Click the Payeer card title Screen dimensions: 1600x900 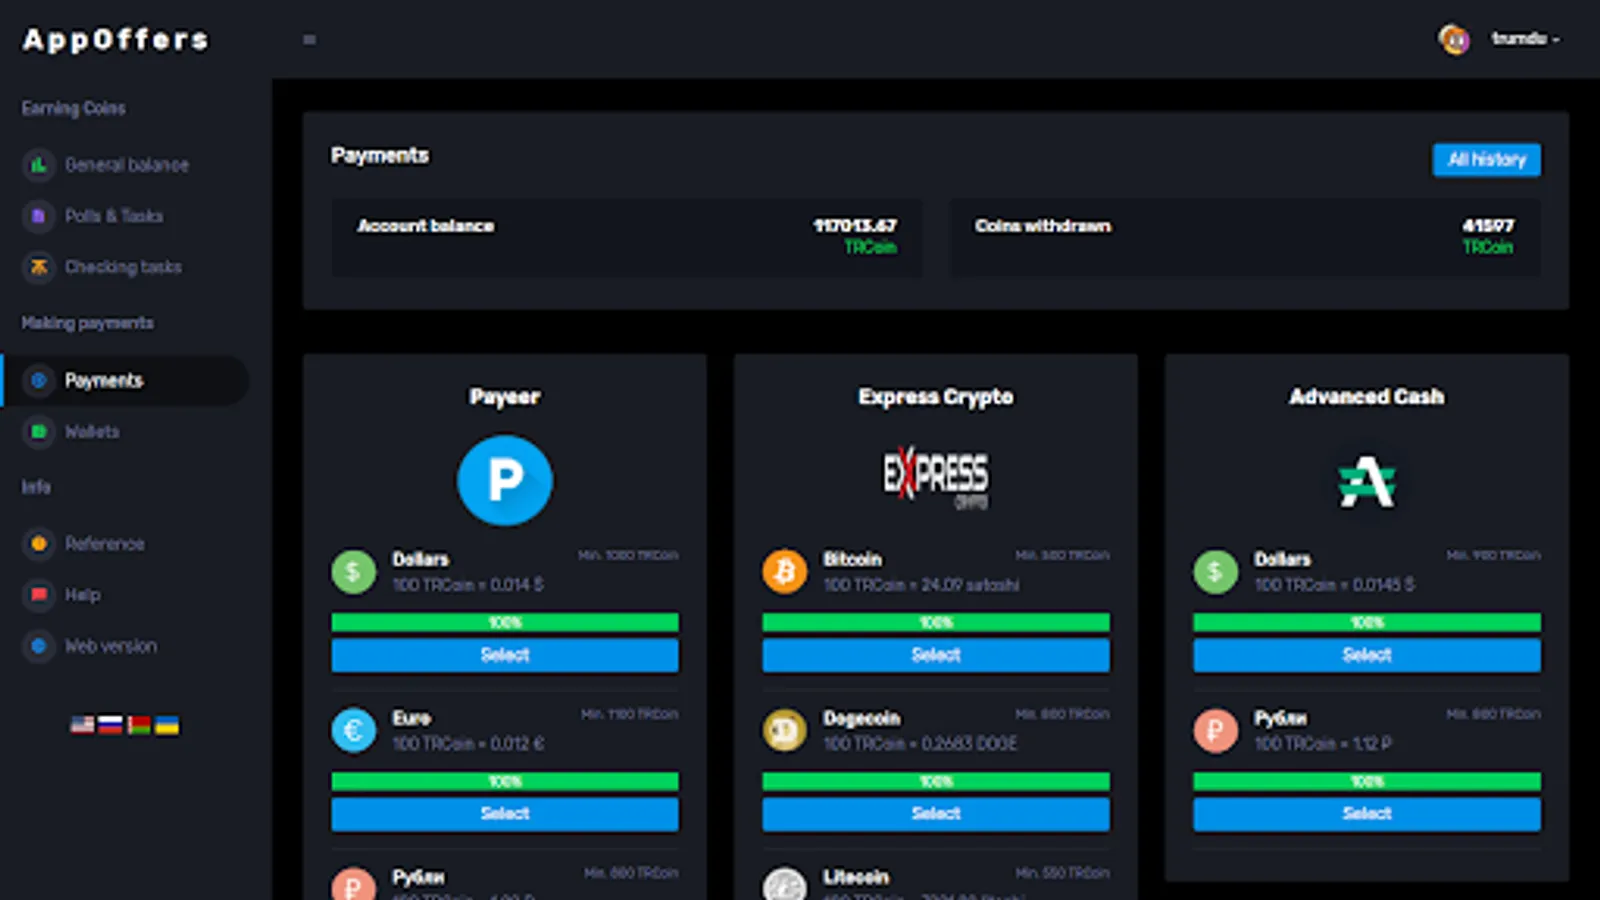point(505,397)
